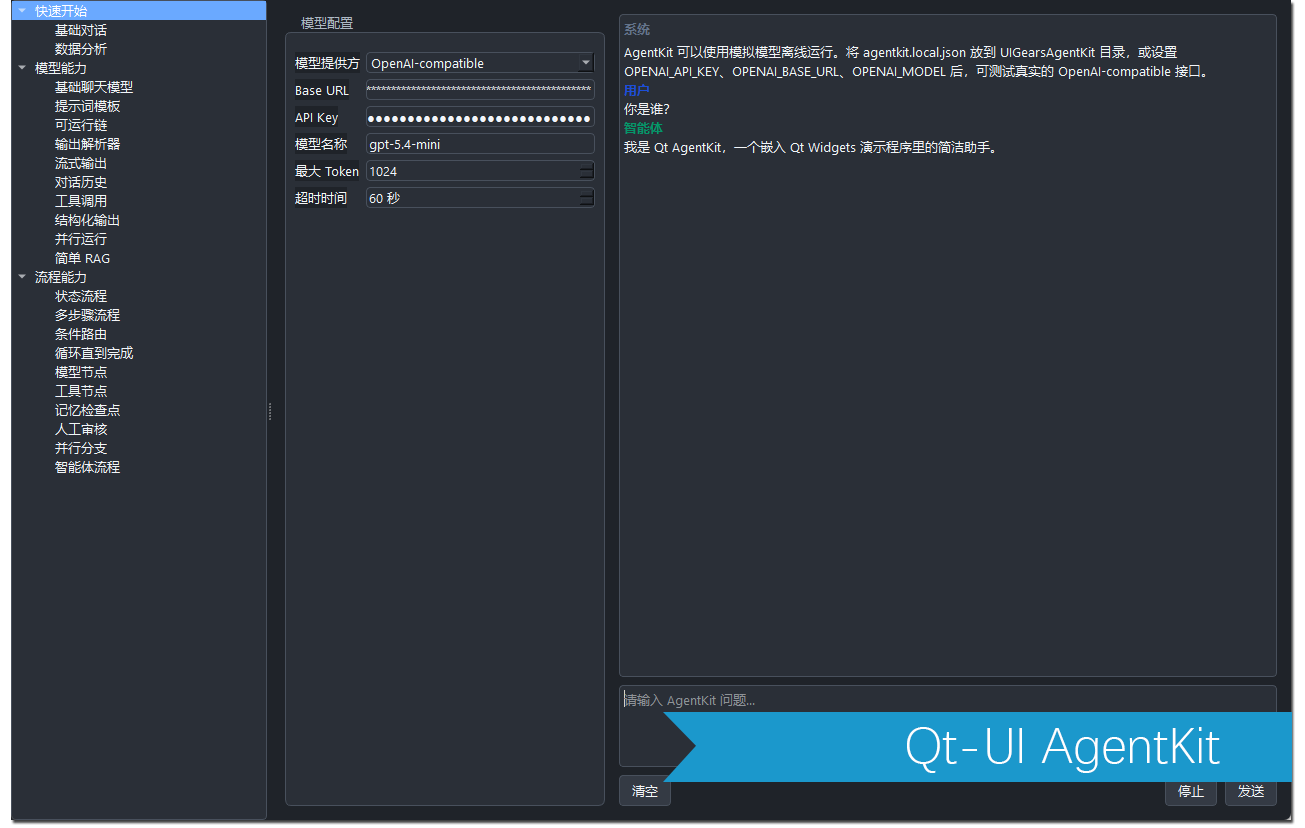Open the 对话历史 example
This screenshot has width=1305, height=828.
[81, 182]
